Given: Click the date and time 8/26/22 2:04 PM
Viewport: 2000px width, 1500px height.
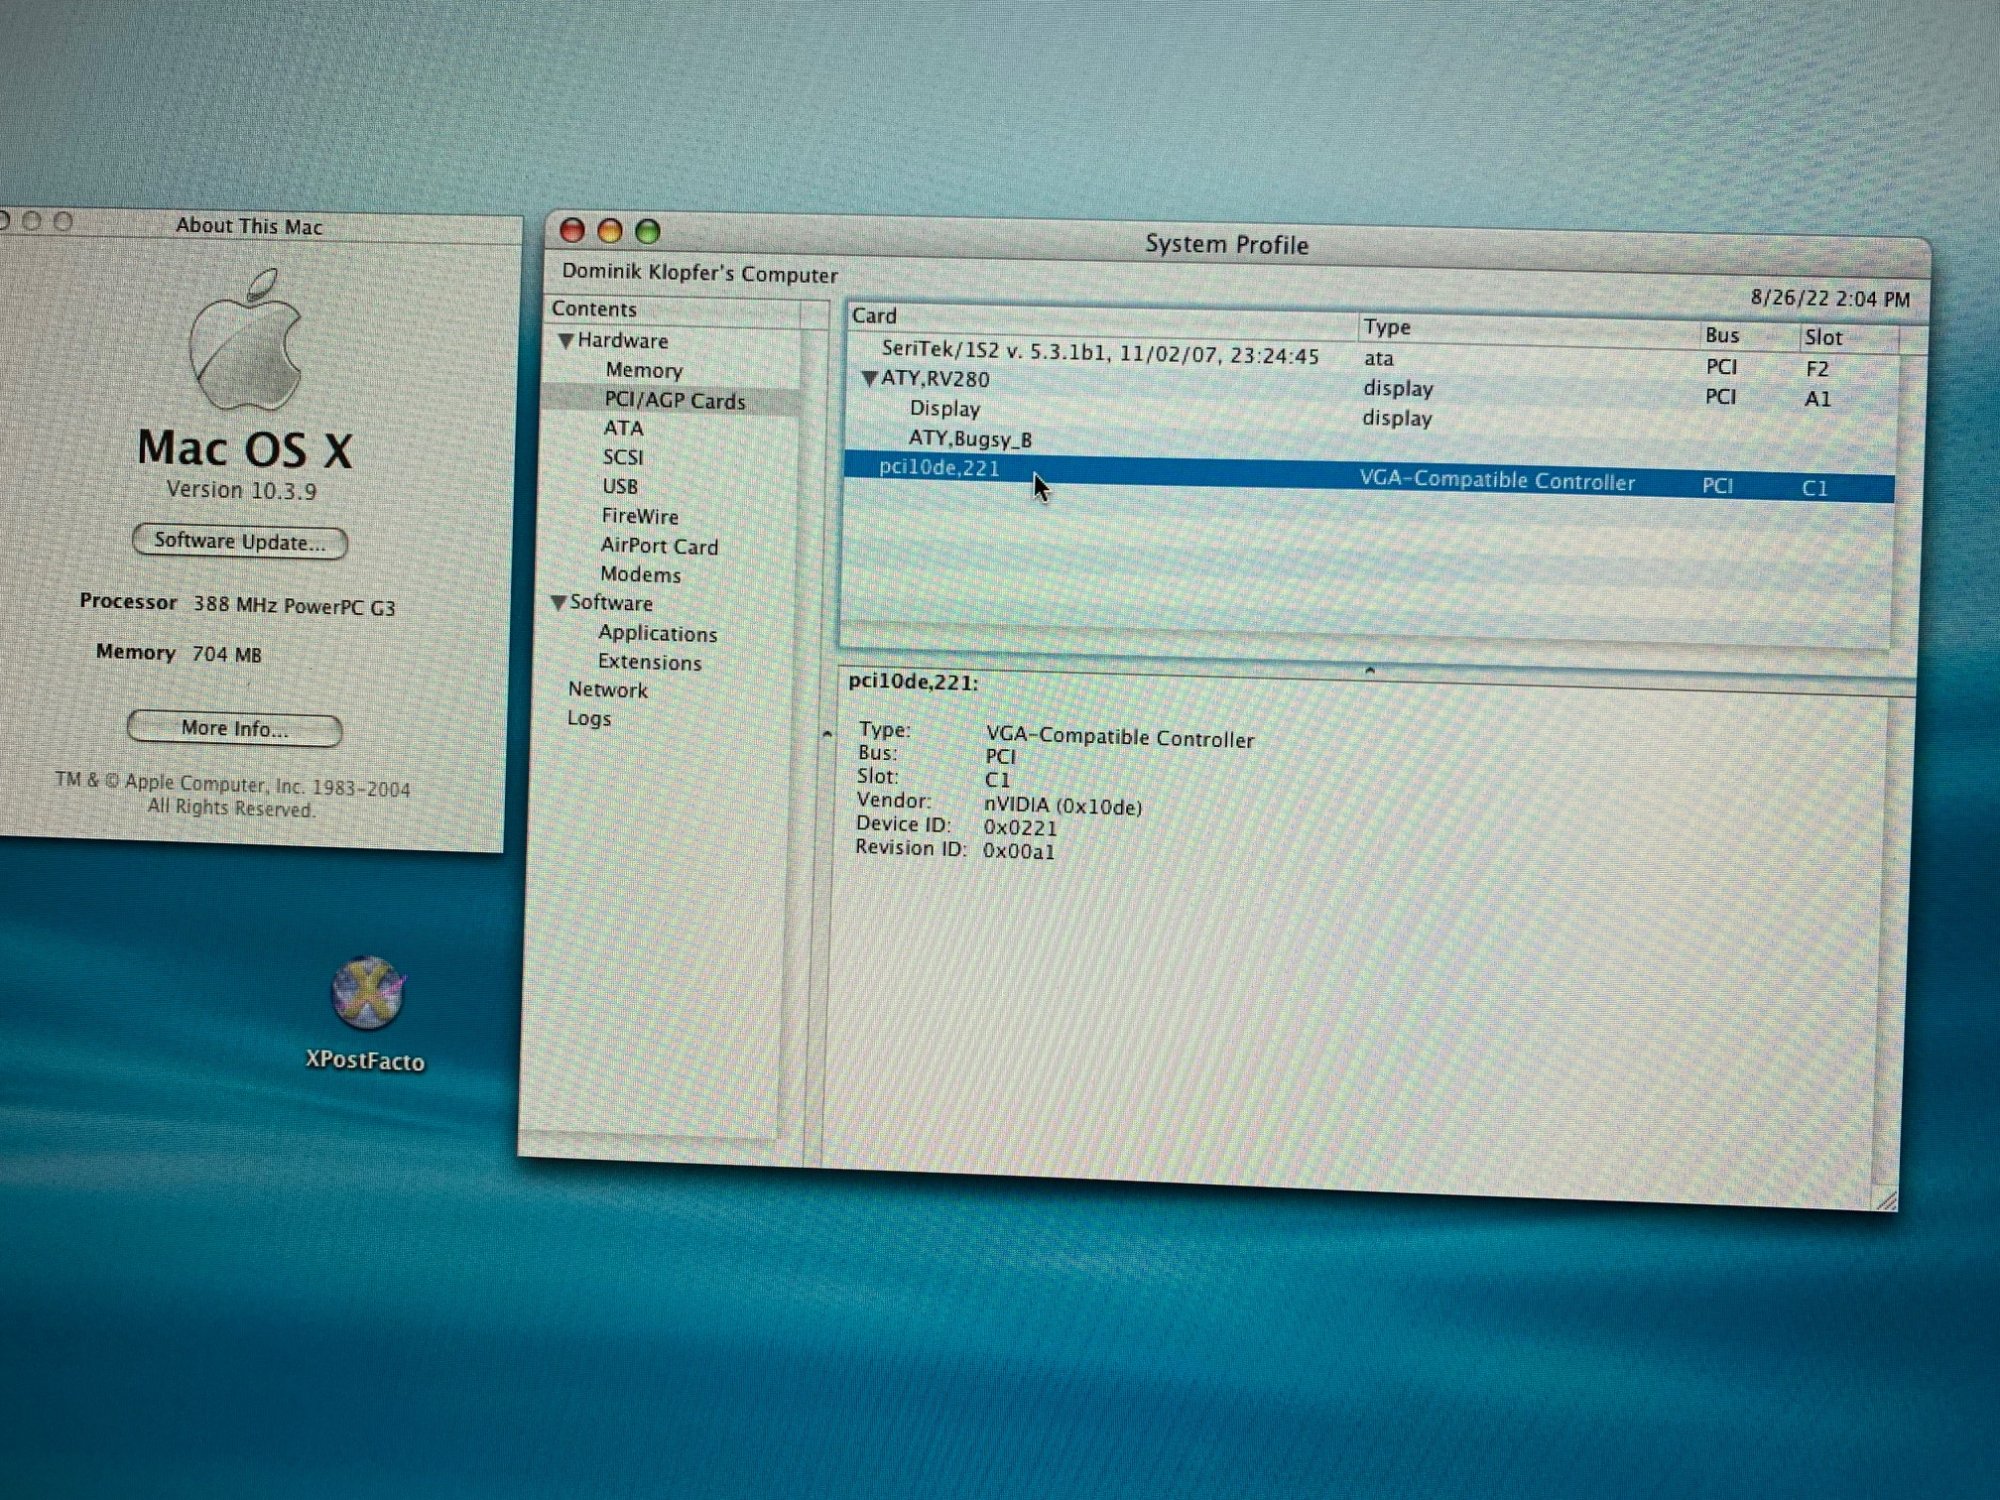Looking at the screenshot, I should click(1830, 299).
